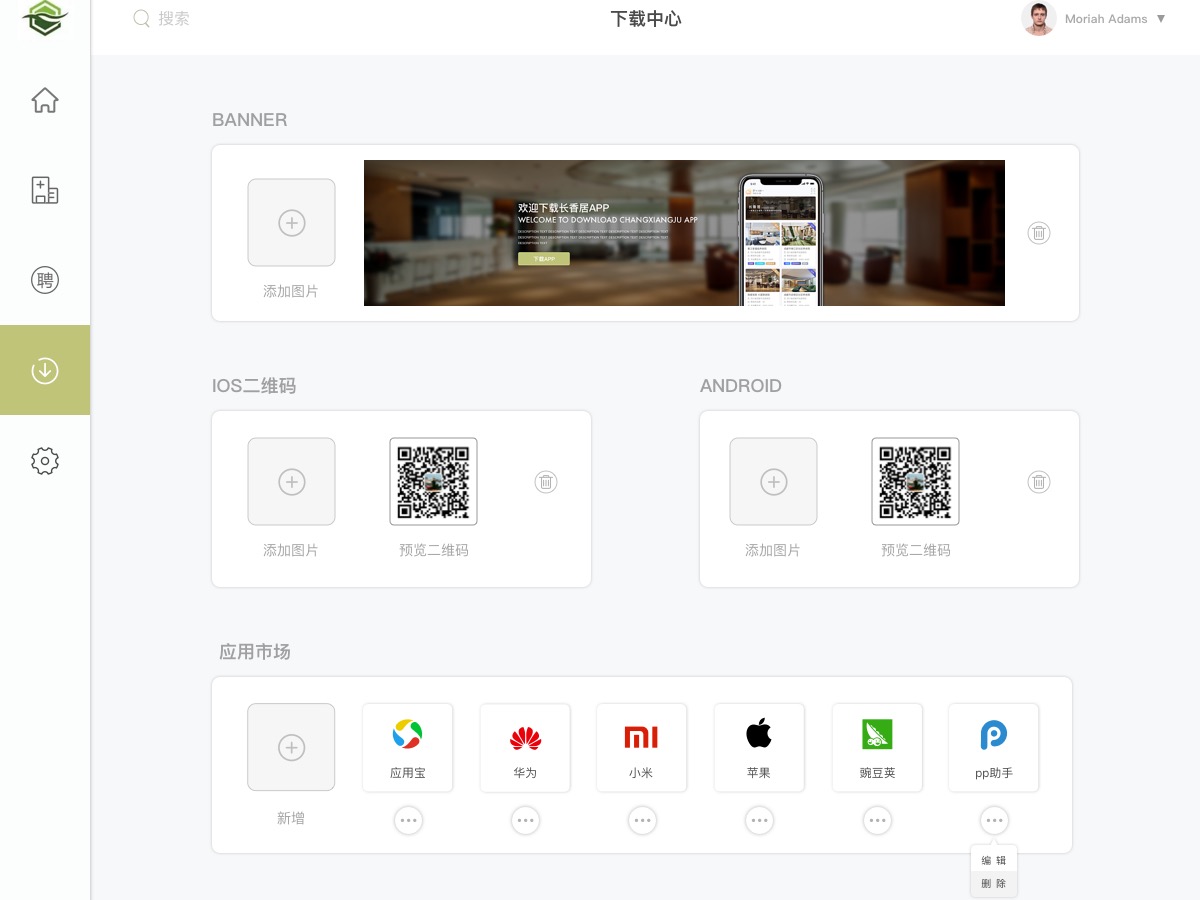Choose 编辑 in the context menu
This screenshot has height=900, width=1200.
click(x=993, y=859)
